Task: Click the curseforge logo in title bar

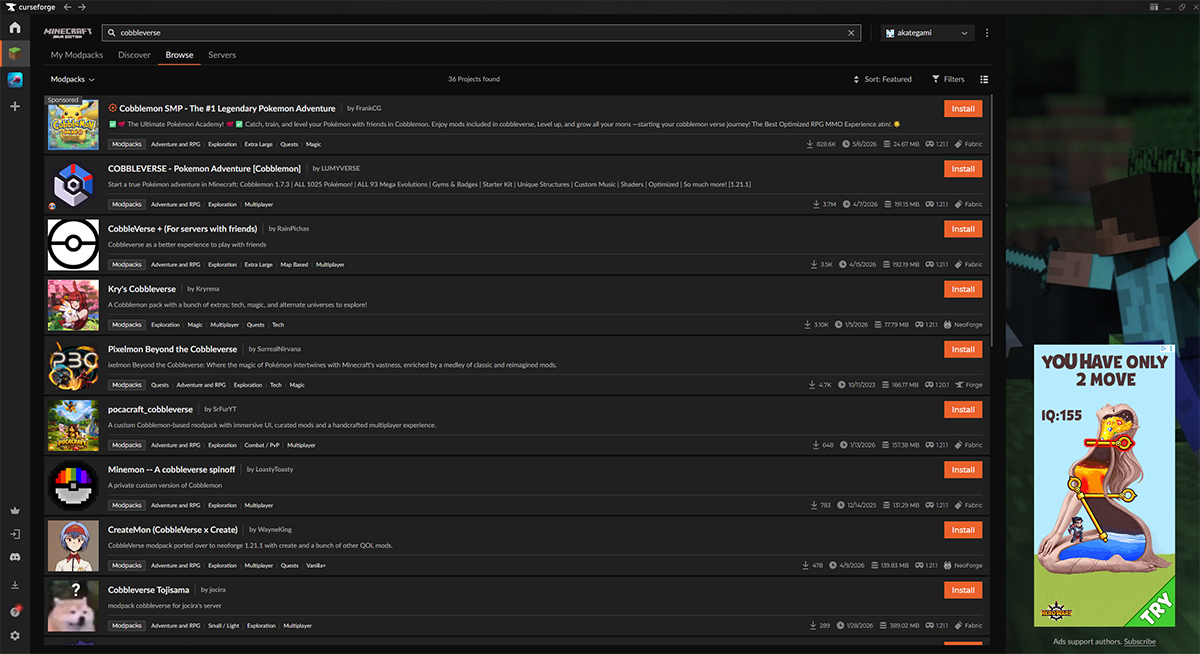Action: [x=32, y=7]
